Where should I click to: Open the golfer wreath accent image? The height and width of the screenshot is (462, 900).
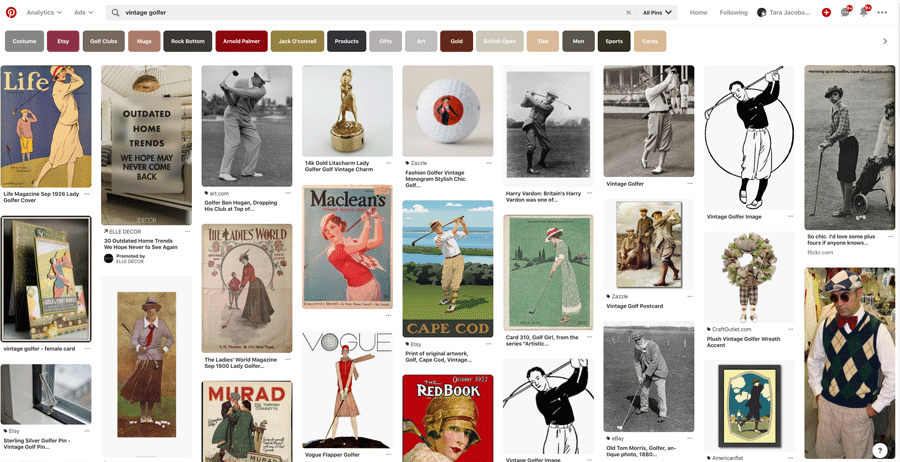pyautogui.click(x=749, y=277)
